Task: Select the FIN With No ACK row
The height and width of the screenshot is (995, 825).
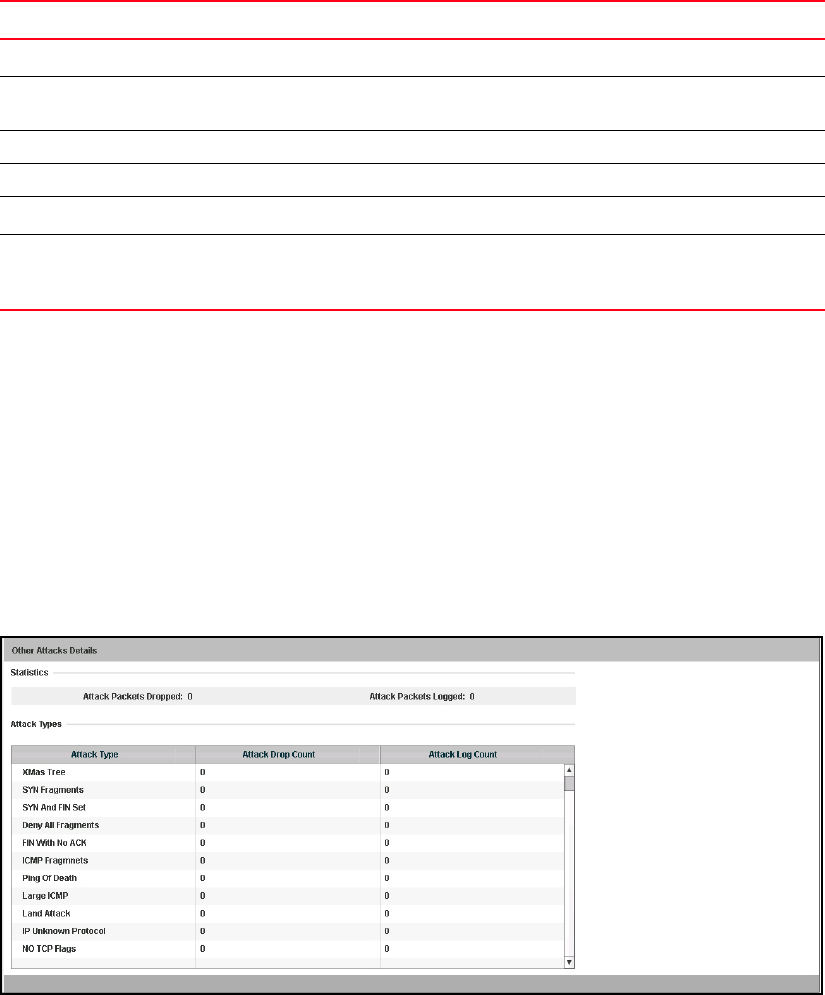Action: pos(287,843)
